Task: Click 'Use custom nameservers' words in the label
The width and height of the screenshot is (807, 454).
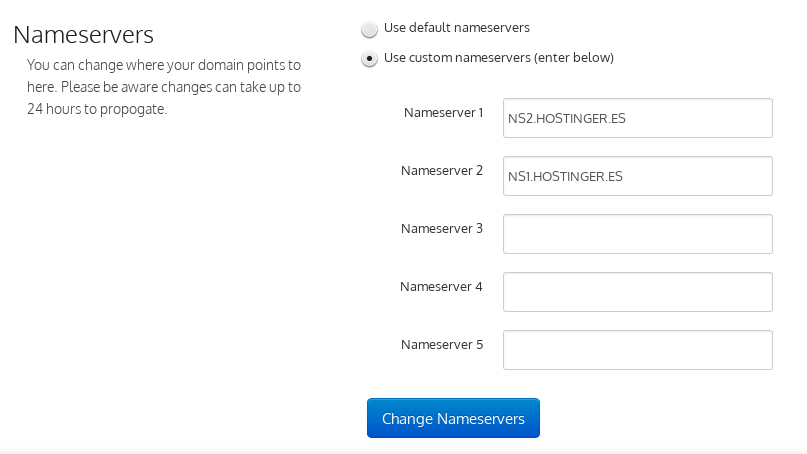Action: 457,57
